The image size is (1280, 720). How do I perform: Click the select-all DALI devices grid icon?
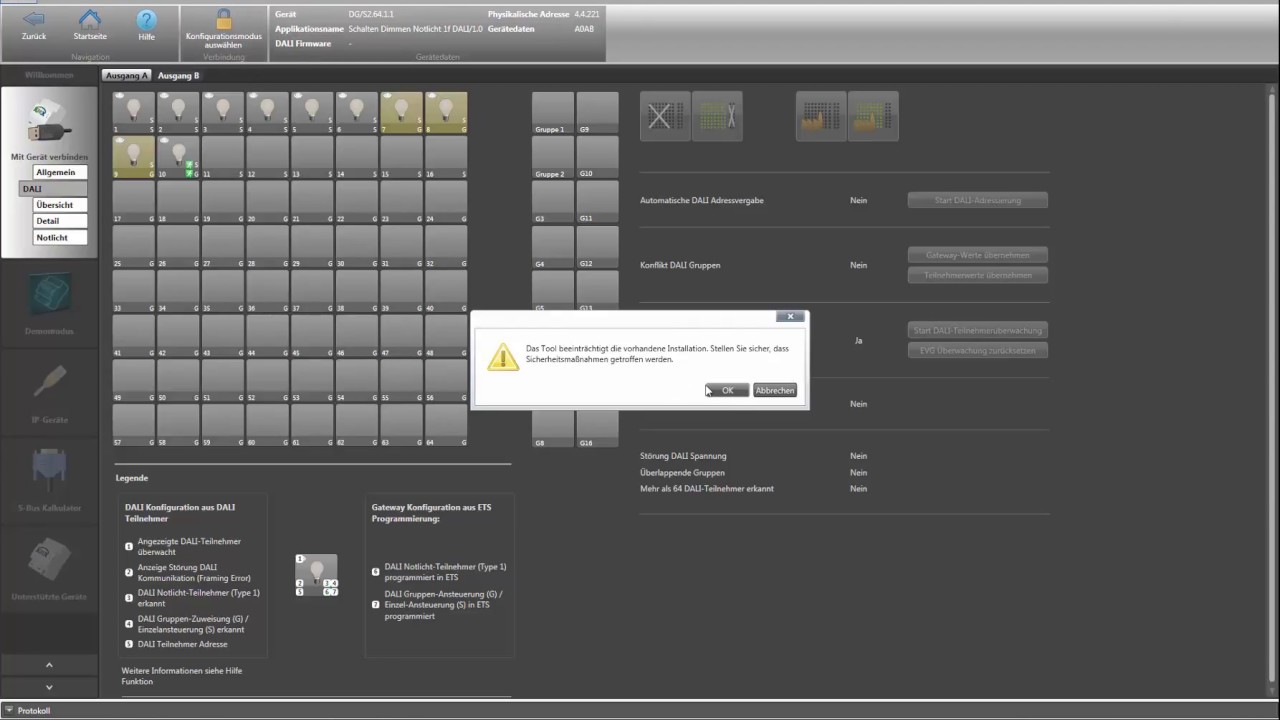(719, 116)
